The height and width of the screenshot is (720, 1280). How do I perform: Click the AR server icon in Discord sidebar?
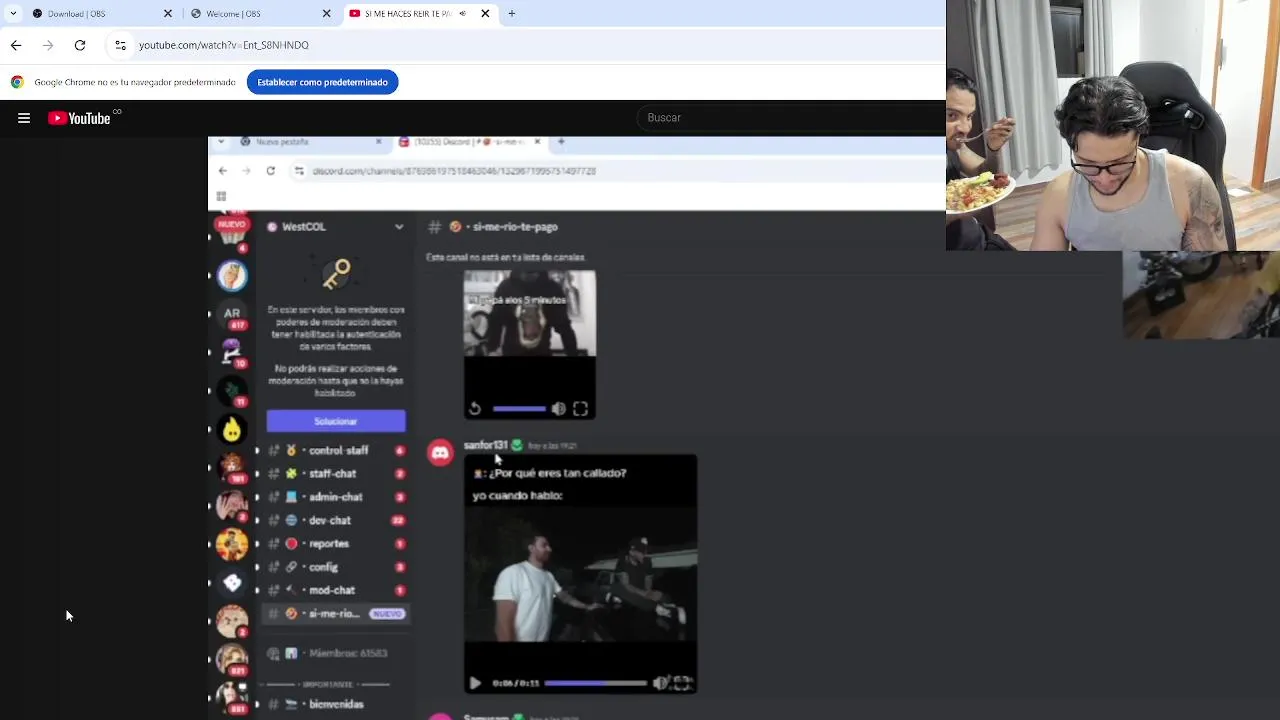click(232, 314)
